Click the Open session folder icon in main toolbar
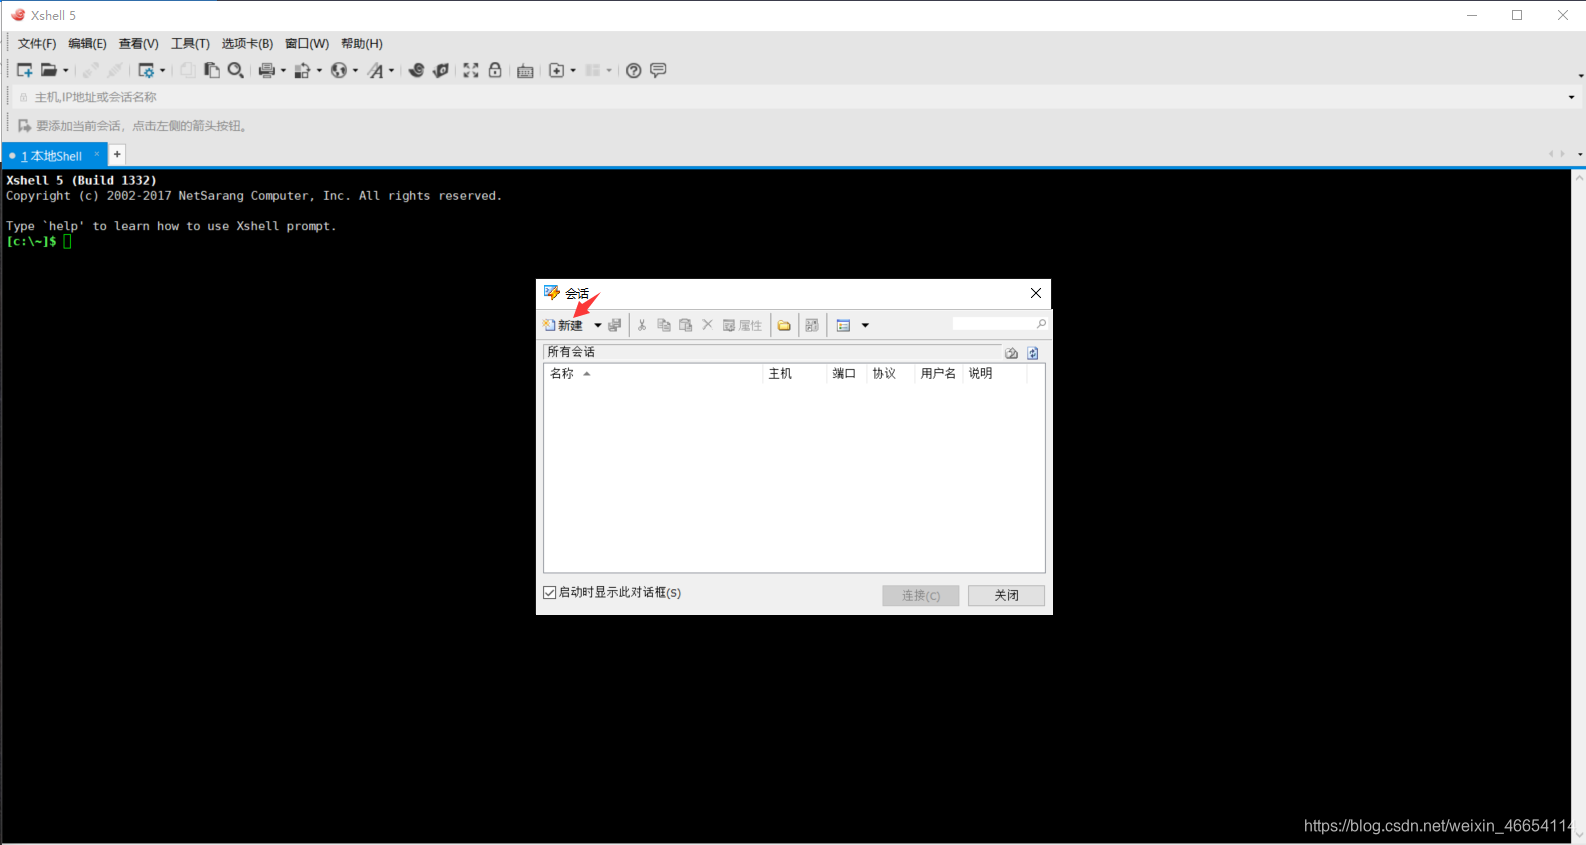 (49, 70)
